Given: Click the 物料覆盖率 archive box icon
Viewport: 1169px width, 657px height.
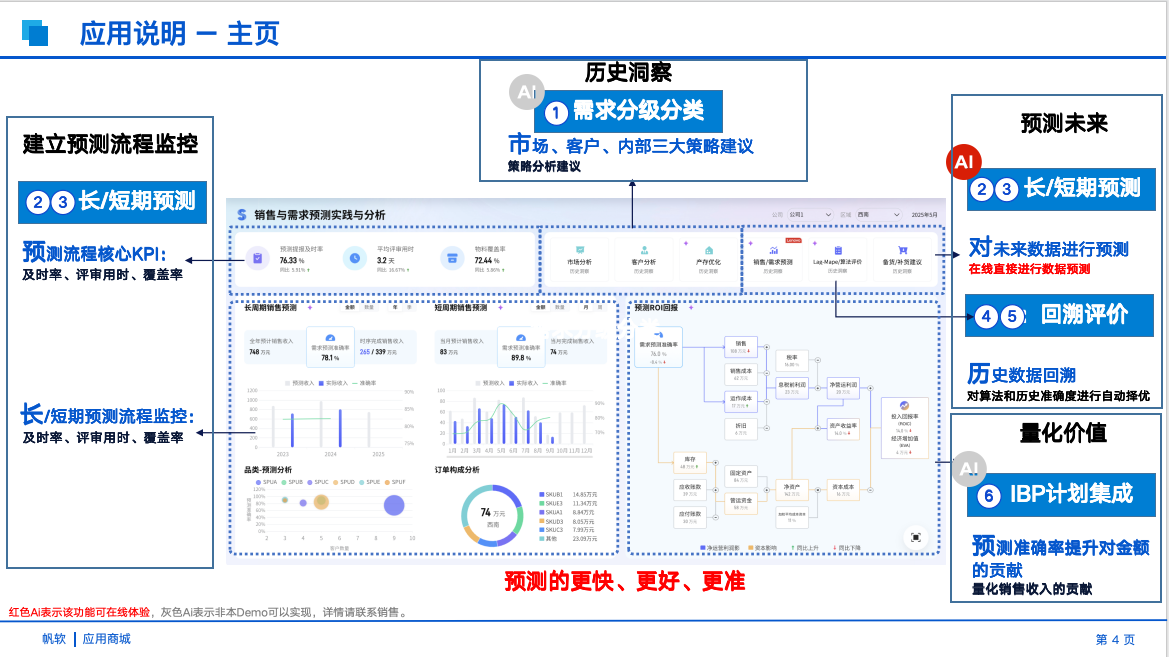Looking at the screenshot, I should click(452, 258).
